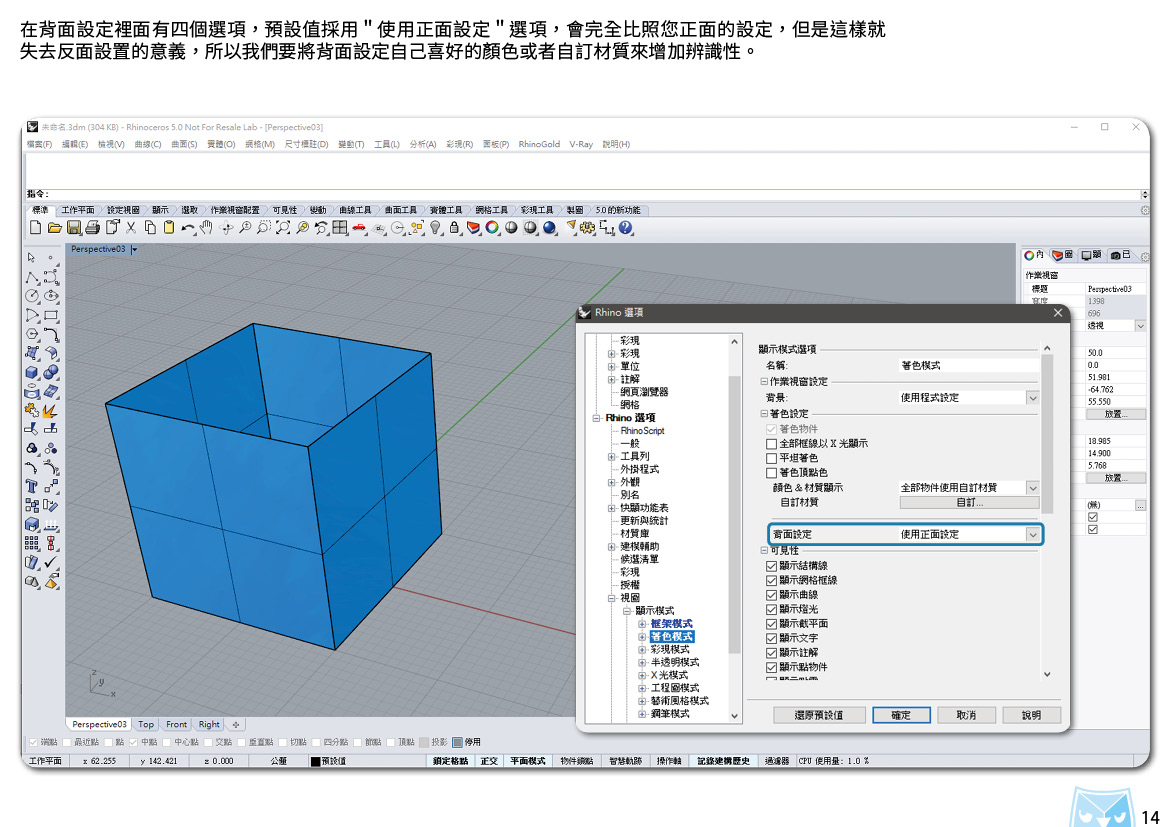Click the color wheel icon in toolbar

[x=492, y=228]
